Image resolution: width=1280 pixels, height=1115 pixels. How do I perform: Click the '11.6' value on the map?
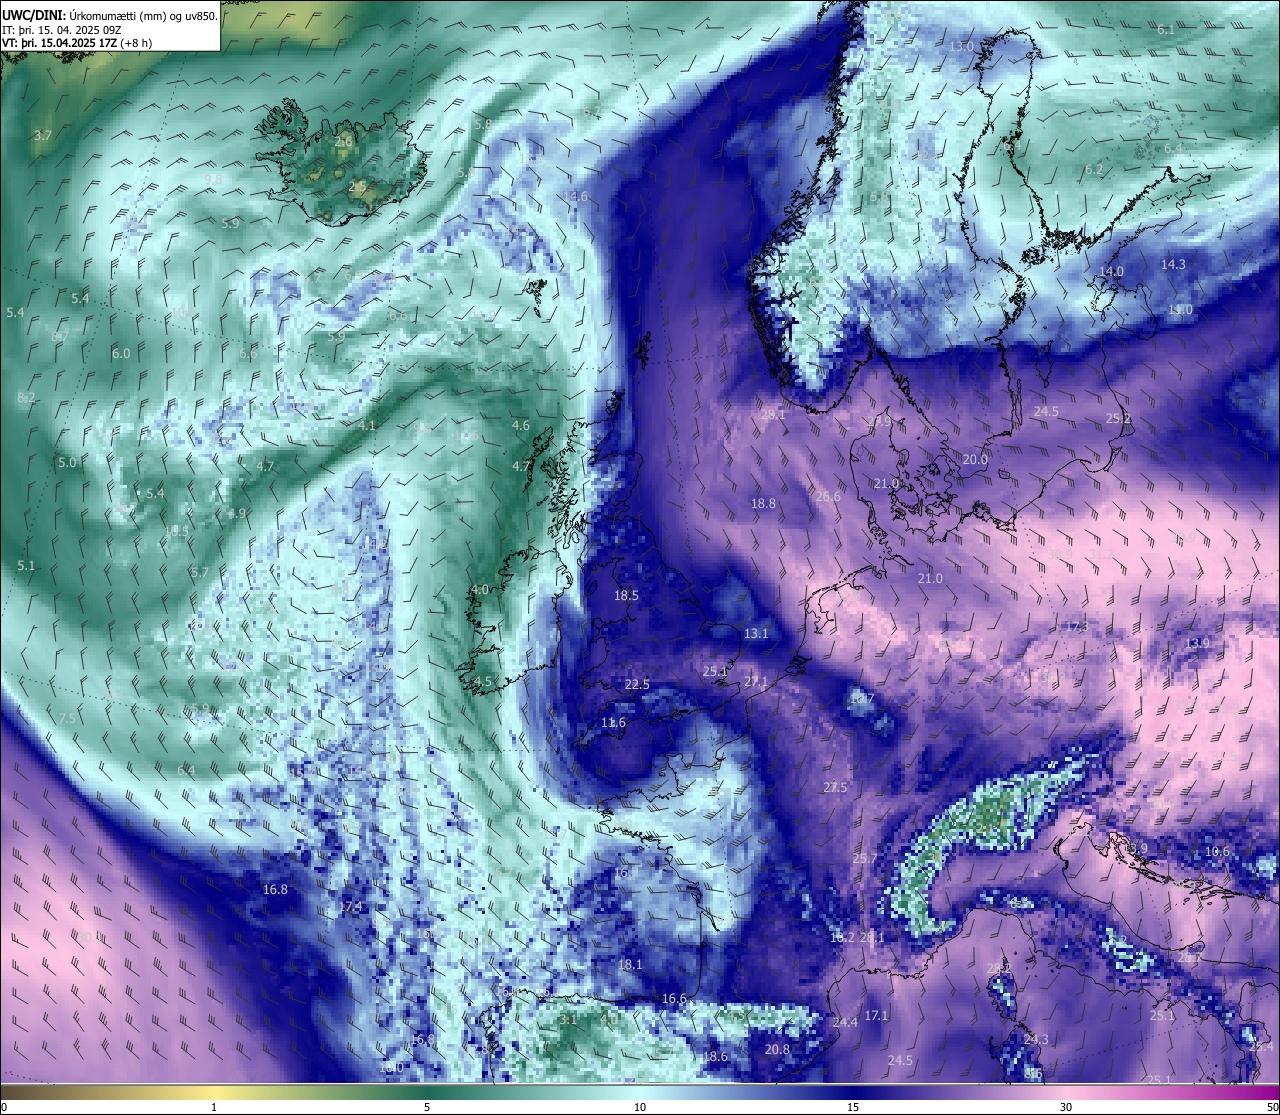613,723
